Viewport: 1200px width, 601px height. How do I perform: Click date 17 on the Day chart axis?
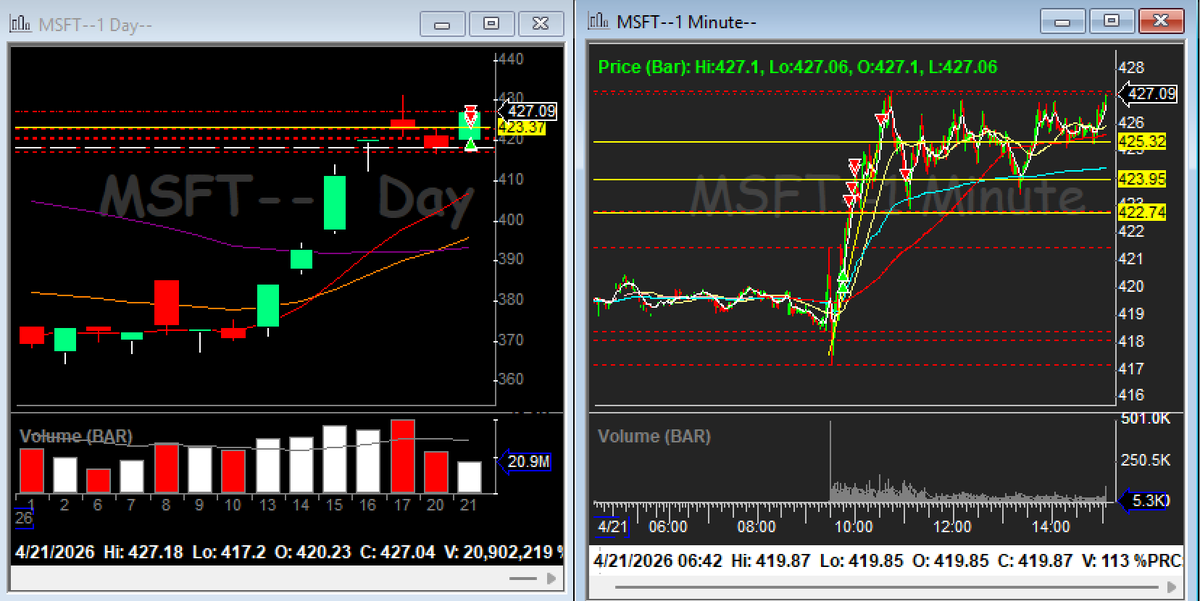(402, 504)
